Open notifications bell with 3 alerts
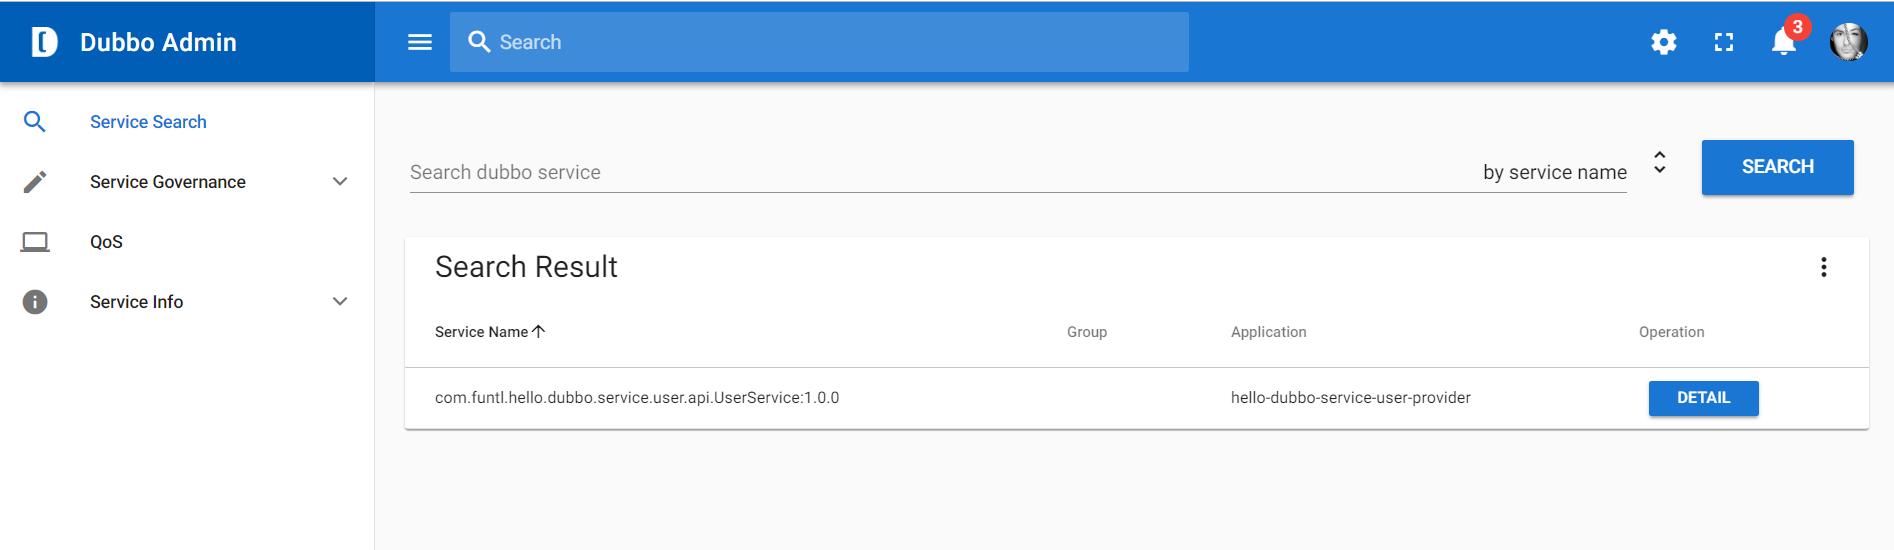The image size is (1894, 550). [1786, 40]
